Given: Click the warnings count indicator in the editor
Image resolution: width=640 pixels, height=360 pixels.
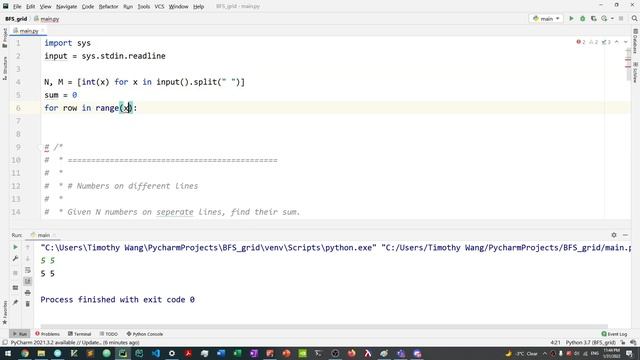Looking at the screenshot, I should point(593,42).
